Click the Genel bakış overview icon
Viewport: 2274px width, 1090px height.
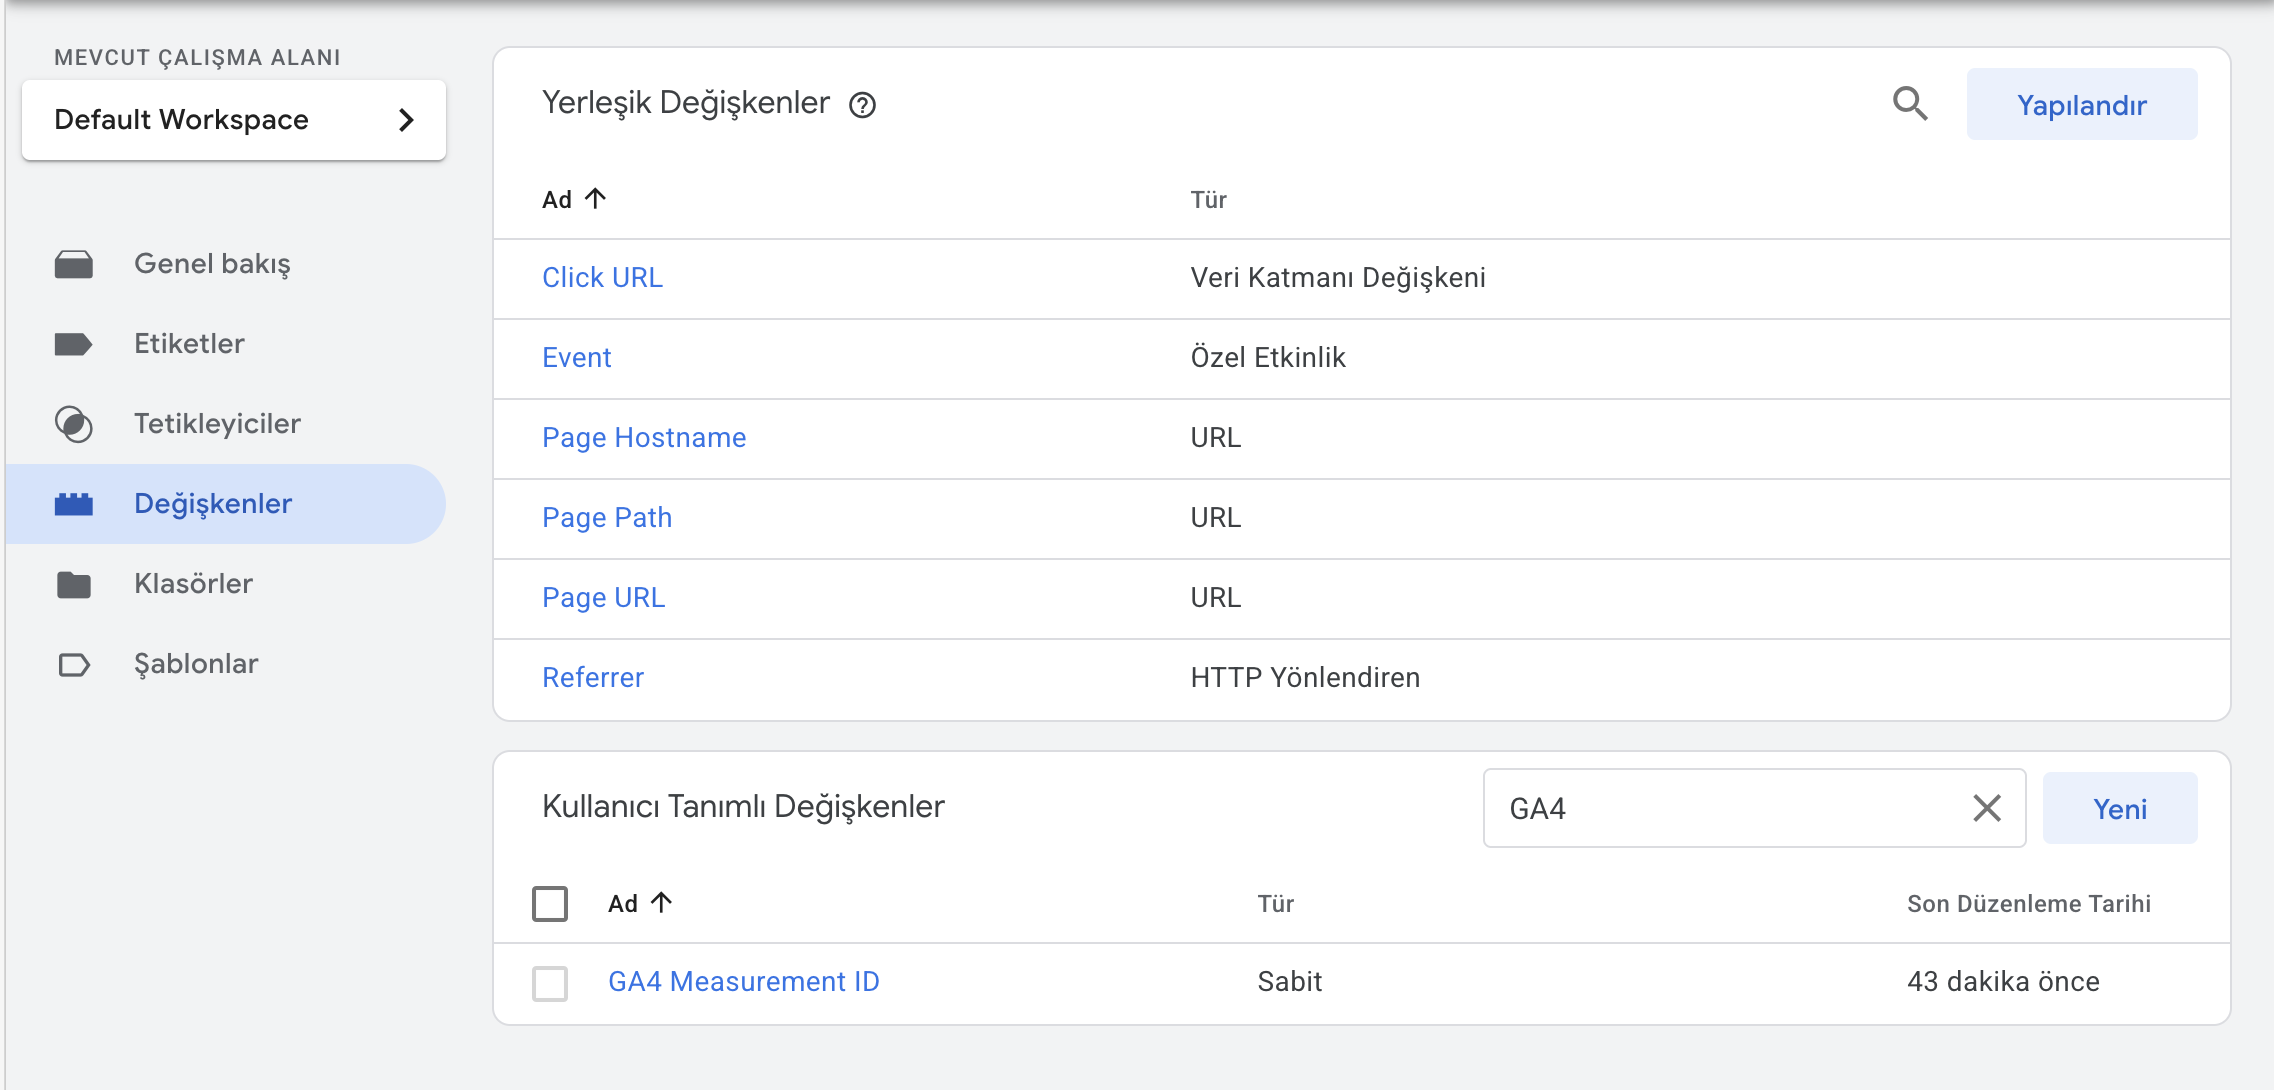72,264
